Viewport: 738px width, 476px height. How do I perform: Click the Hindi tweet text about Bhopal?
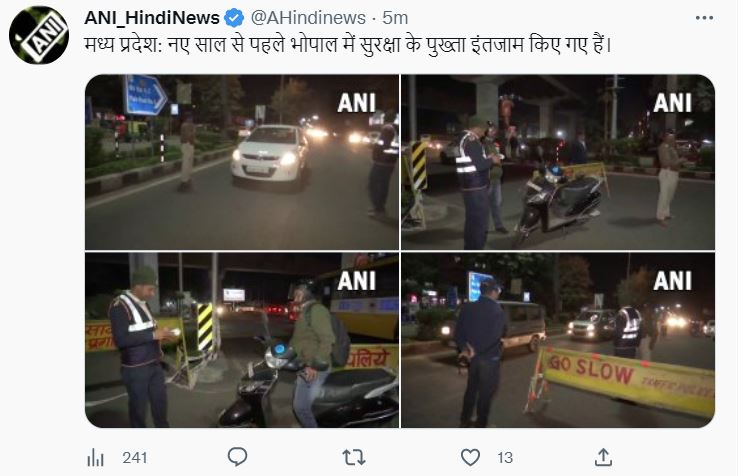[x=348, y=45]
